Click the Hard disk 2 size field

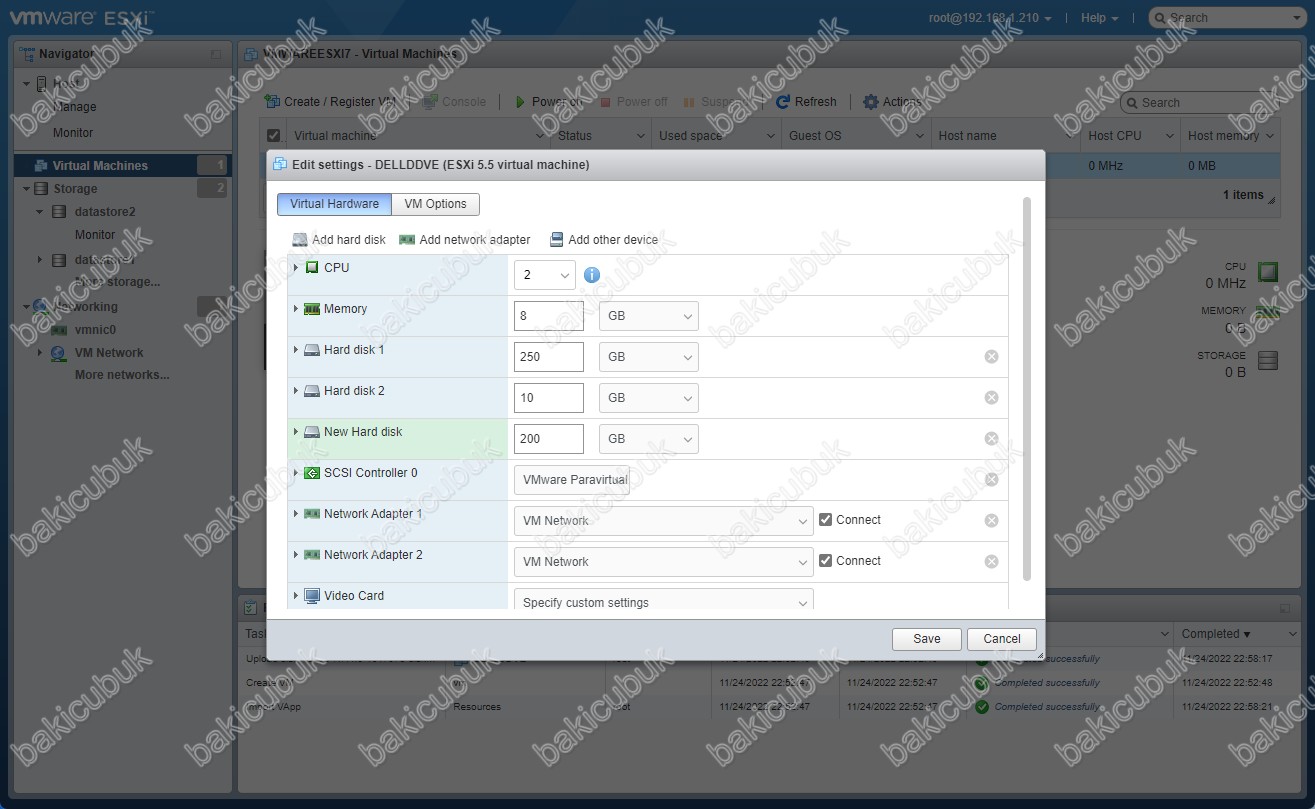549,398
